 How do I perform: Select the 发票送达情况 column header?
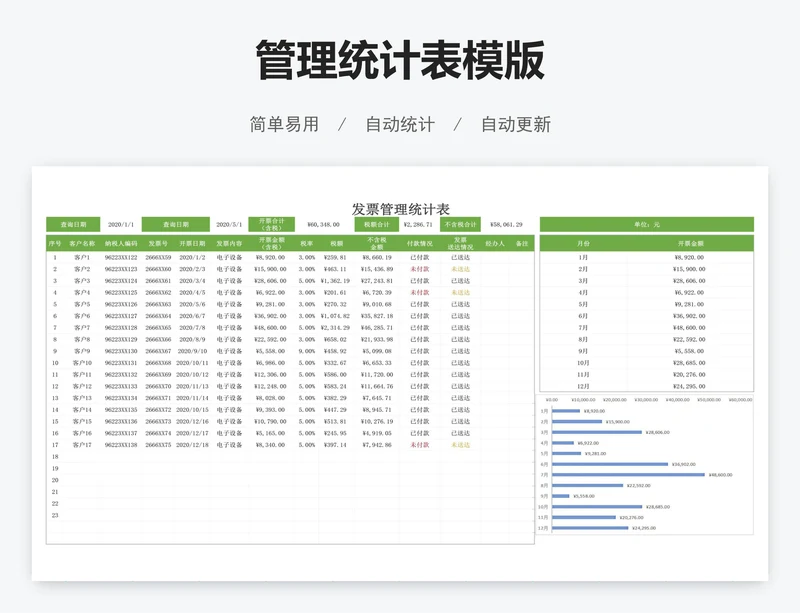point(460,243)
